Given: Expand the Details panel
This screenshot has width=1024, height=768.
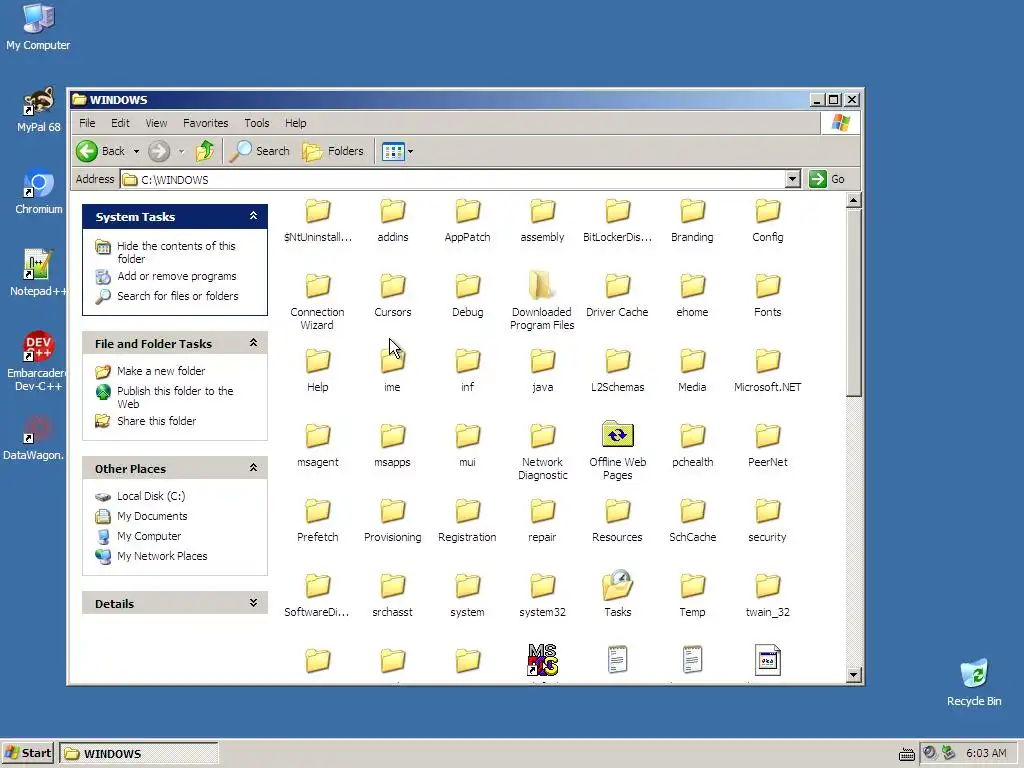Looking at the screenshot, I should pos(253,603).
